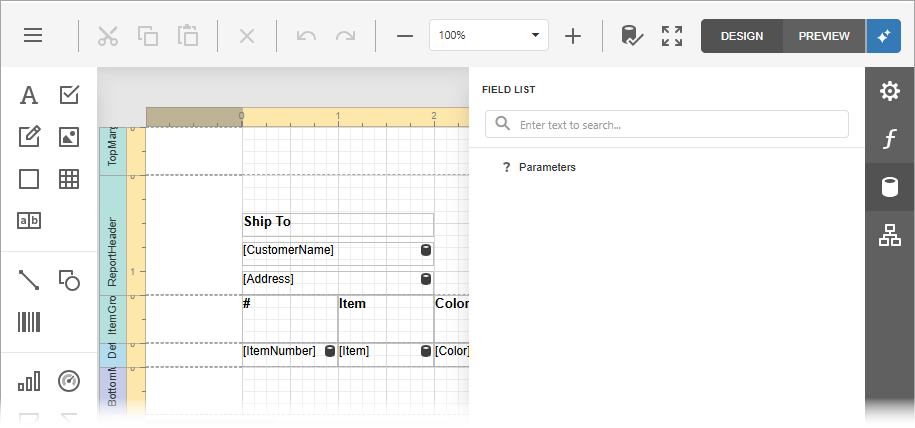Select the TopMargin band label
Image resolution: width=915 pixels, height=428 pixels.
[113, 151]
